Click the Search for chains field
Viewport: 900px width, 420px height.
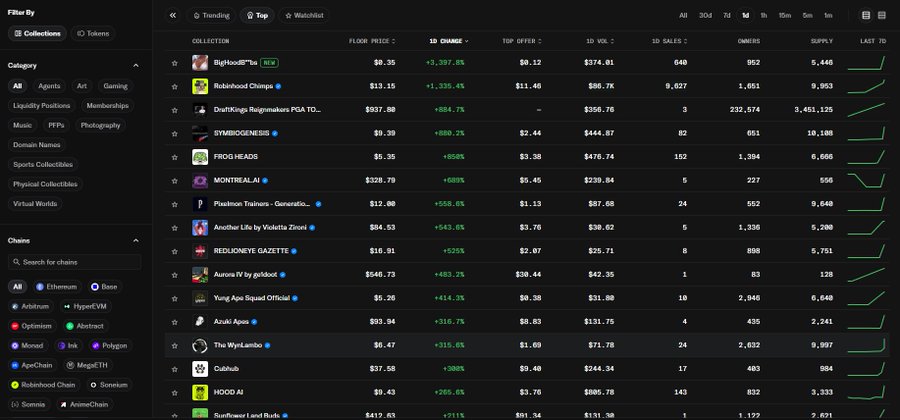pos(75,262)
